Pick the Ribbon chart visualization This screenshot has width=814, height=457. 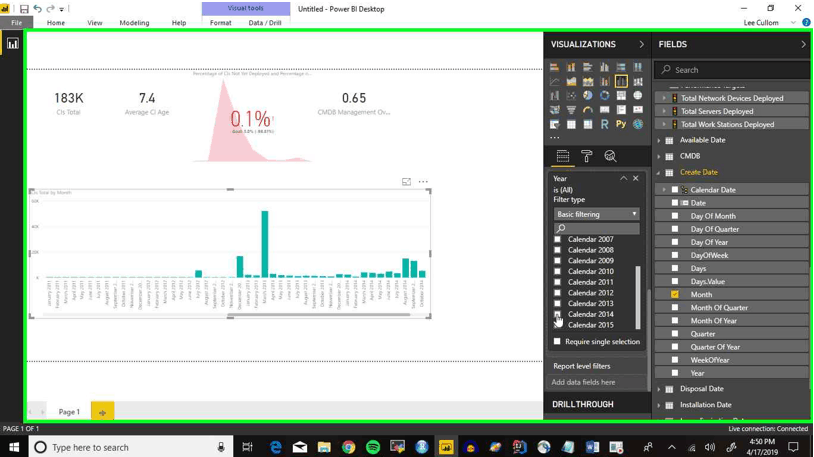[x=637, y=82]
